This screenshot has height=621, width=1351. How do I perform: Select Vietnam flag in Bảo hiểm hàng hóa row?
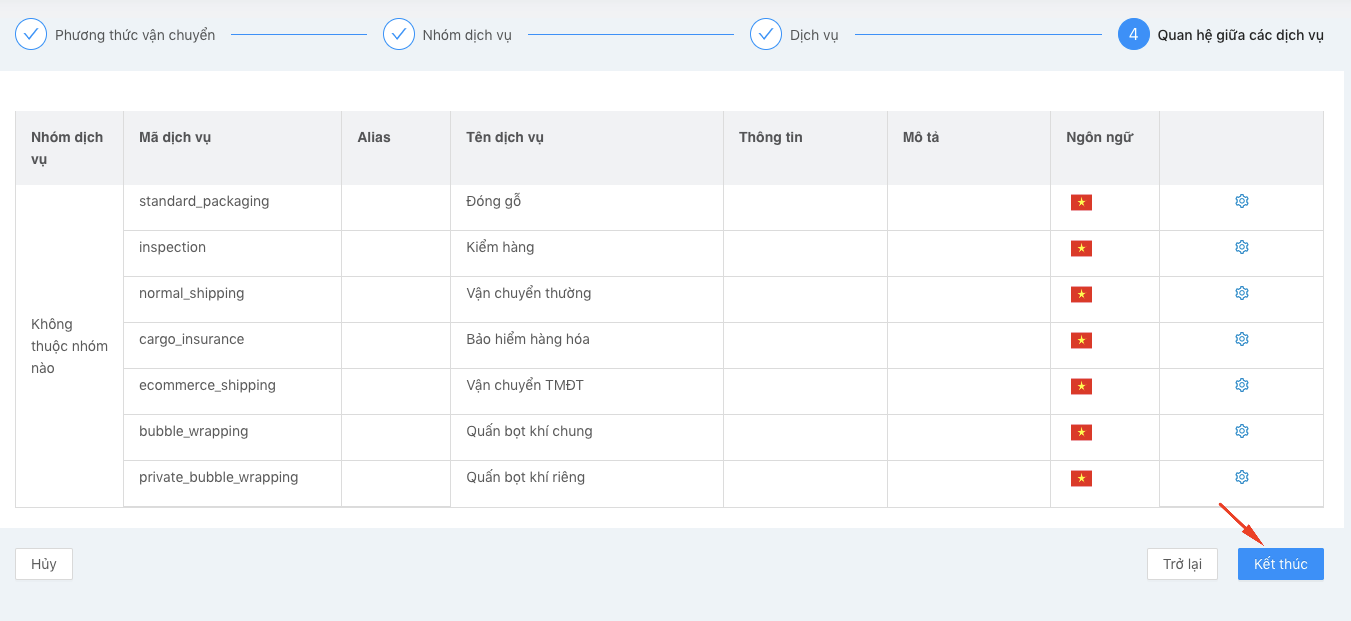pos(1081,341)
